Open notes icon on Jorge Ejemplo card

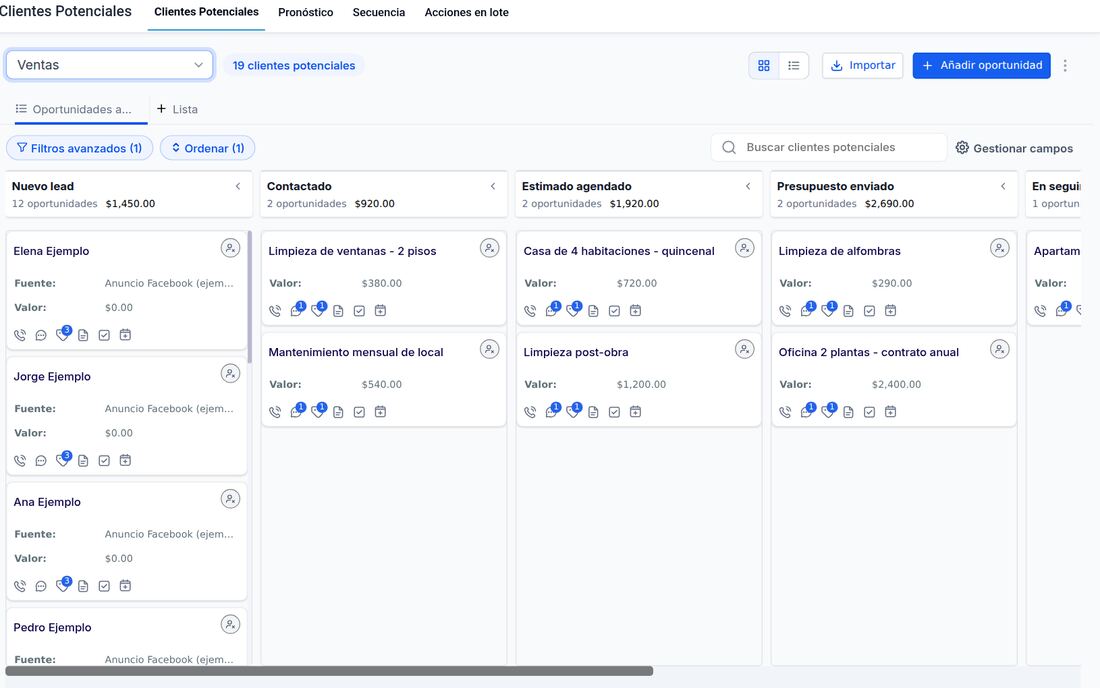[83, 461]
